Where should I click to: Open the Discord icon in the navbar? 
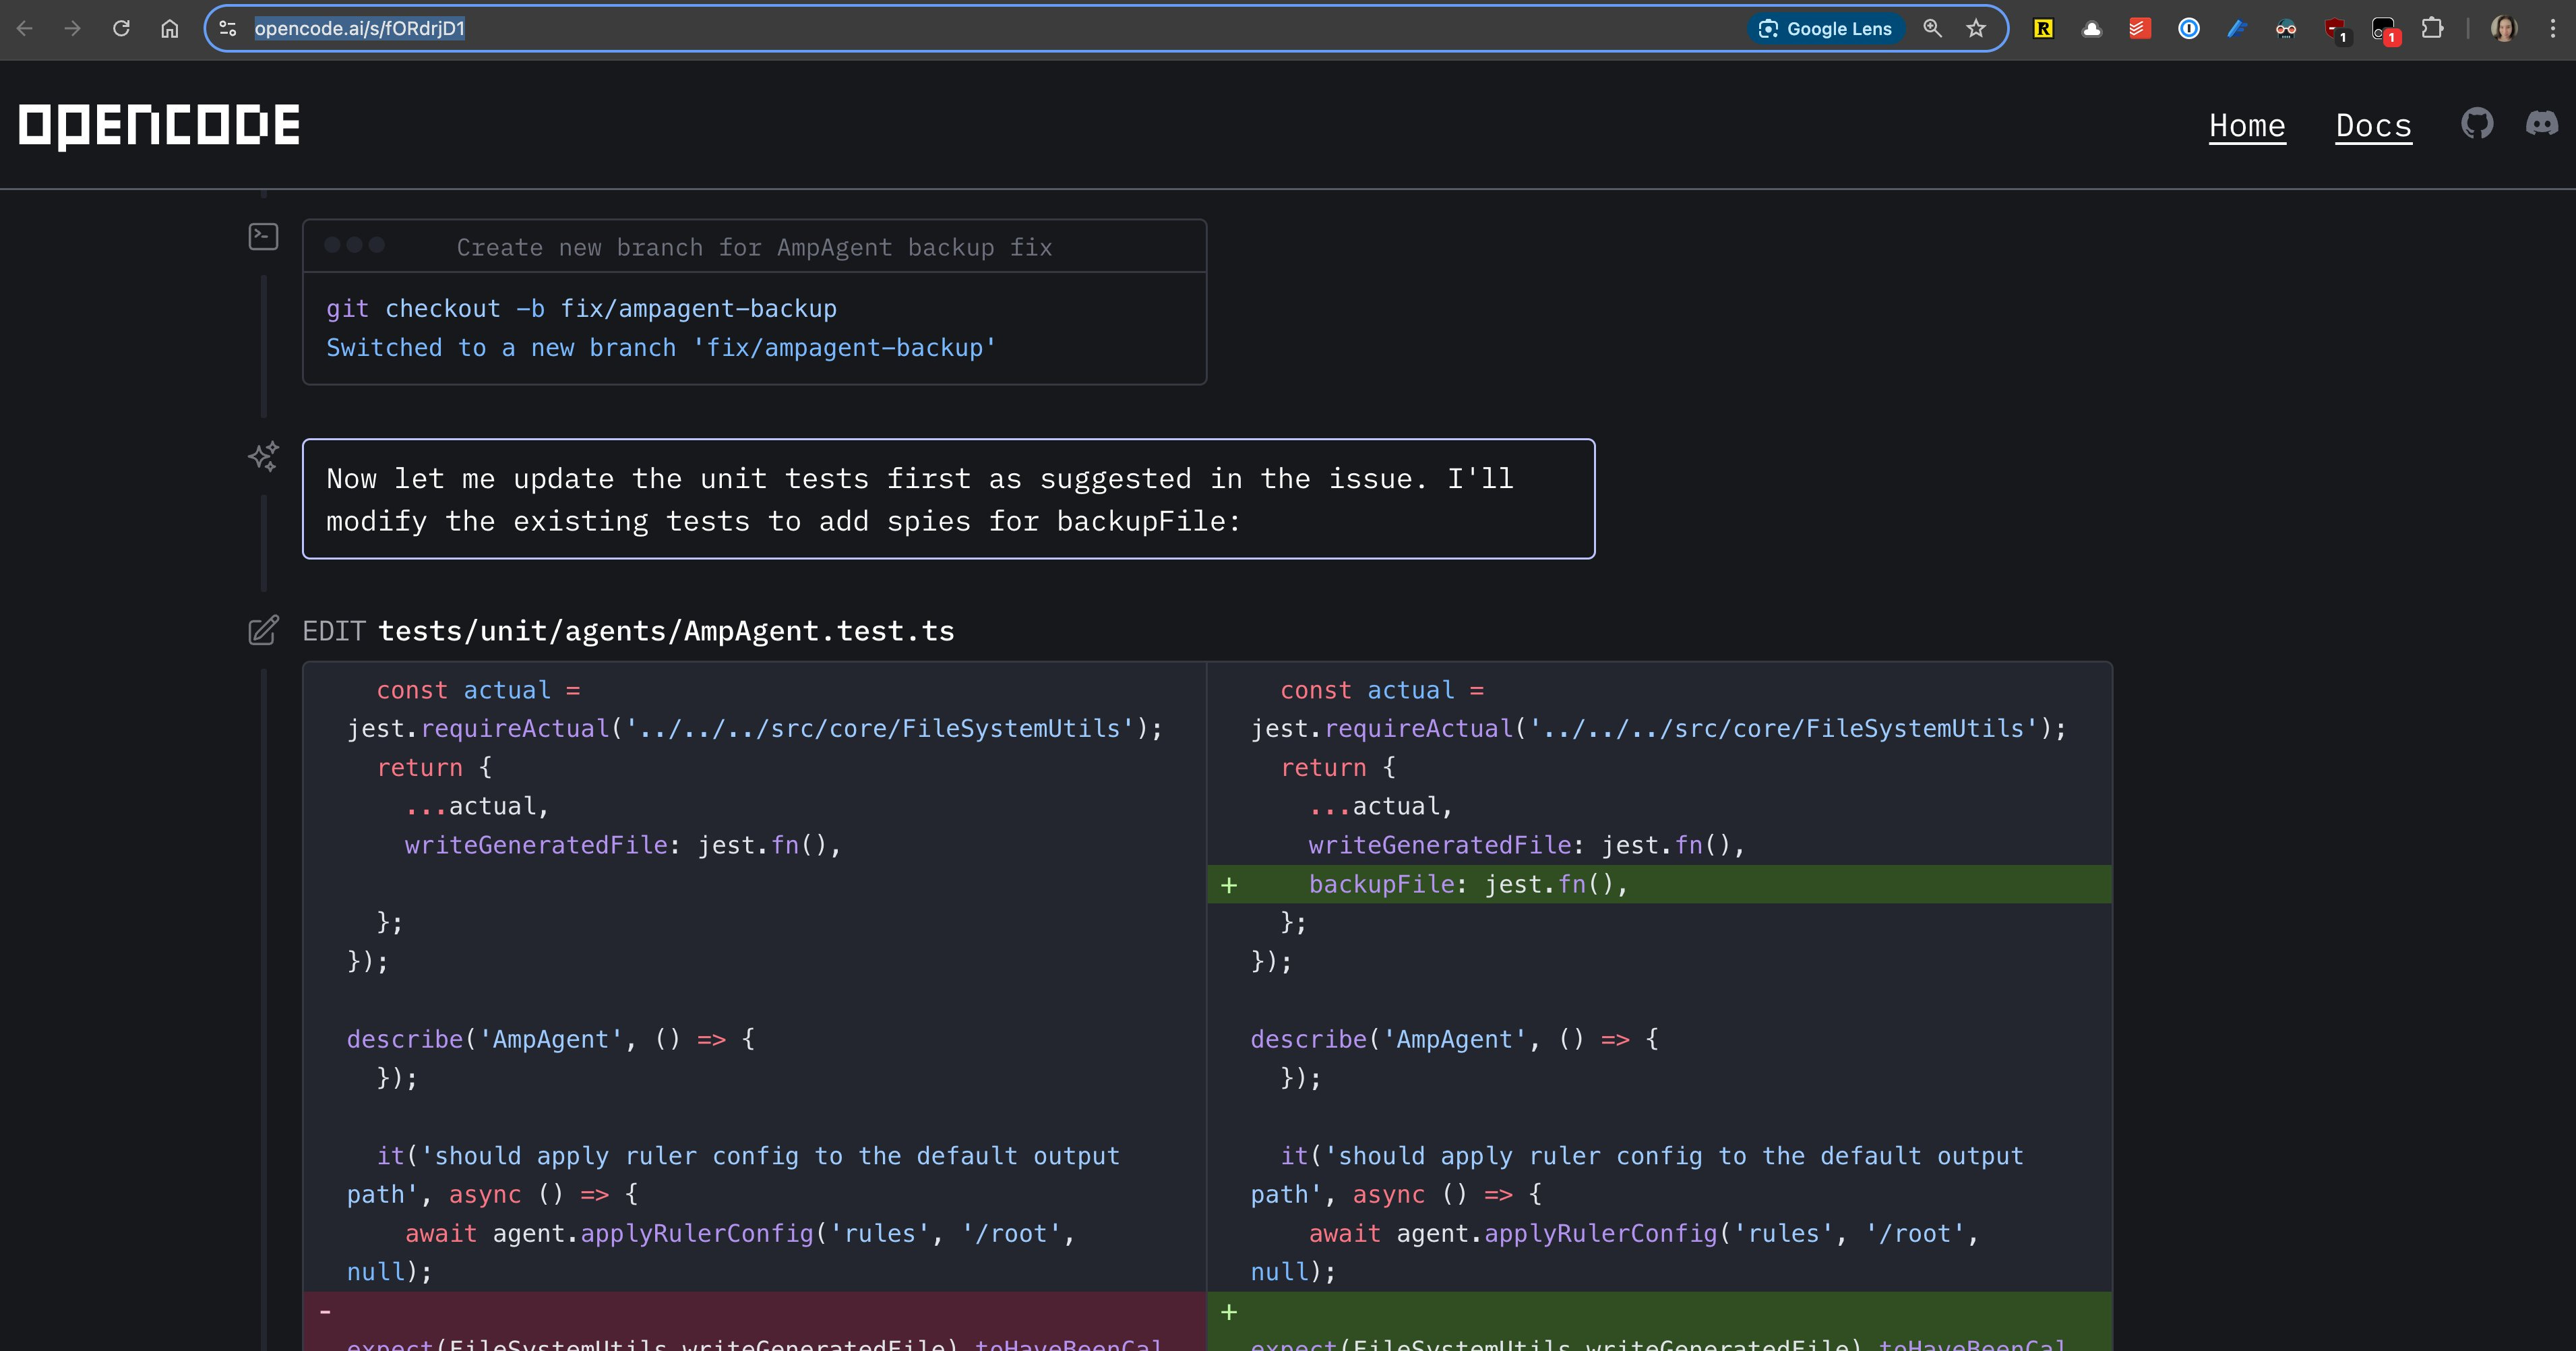tap(2541, 124)
